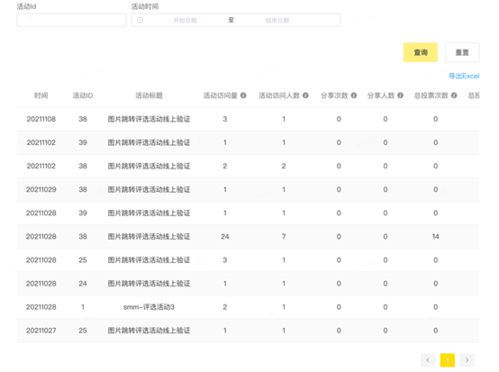
Task: Click visit count 2 in the smm-评选活动3 row
Action: click(x=225, y=307)
